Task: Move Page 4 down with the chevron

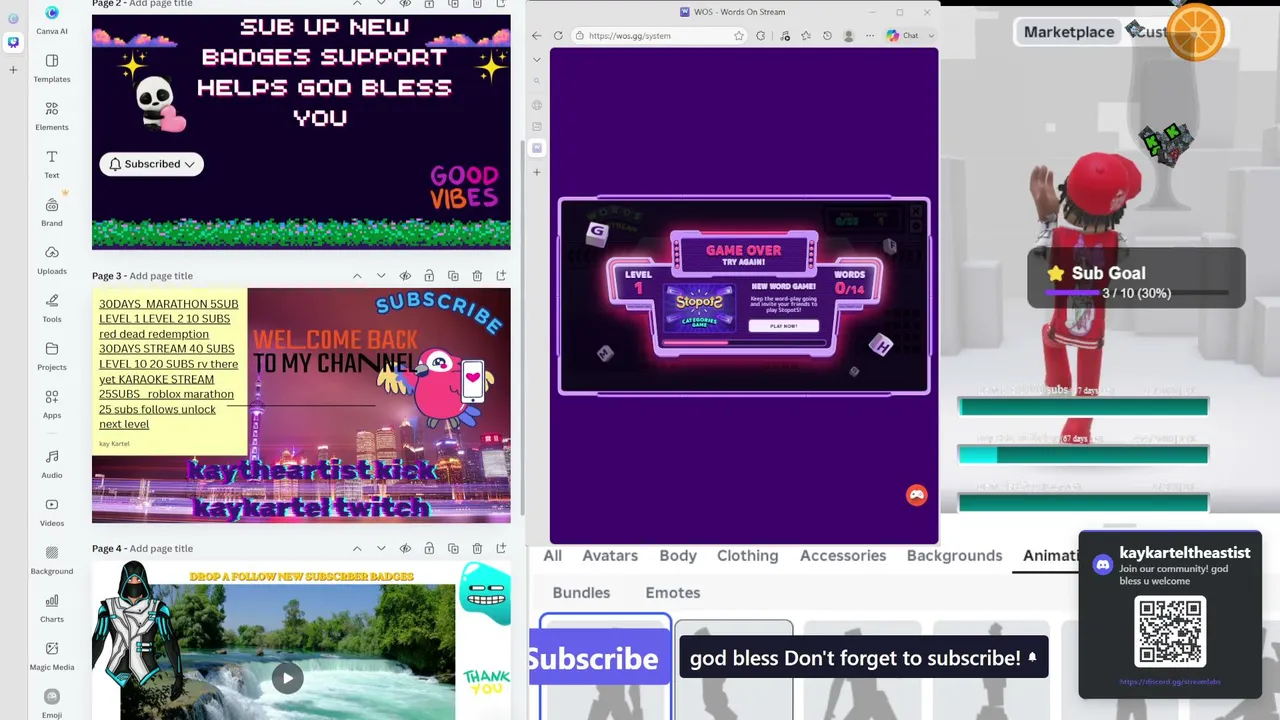Action: click(x=381, y=548)
